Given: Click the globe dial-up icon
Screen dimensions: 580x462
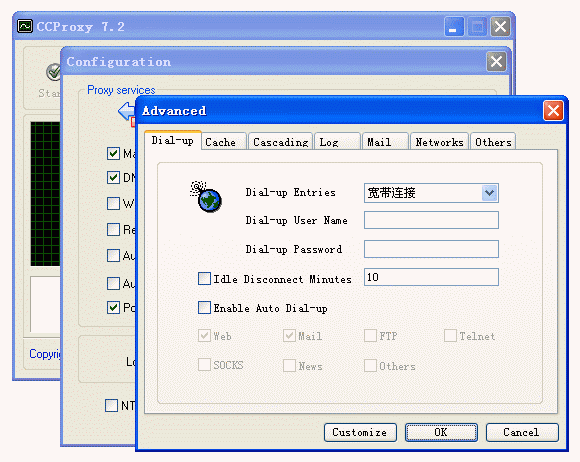Looking at the screenshot, I should click(206, 196).
